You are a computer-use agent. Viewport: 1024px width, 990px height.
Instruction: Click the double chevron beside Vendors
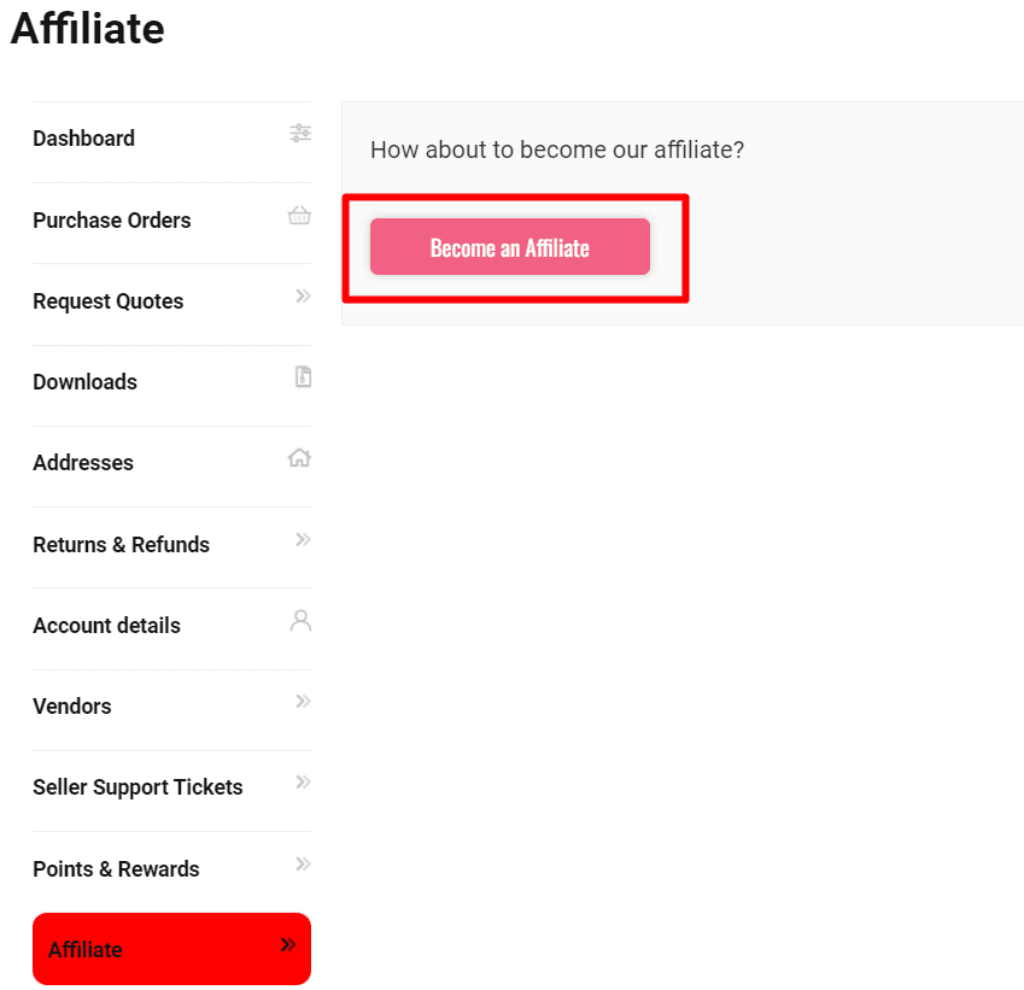(303, 702)
